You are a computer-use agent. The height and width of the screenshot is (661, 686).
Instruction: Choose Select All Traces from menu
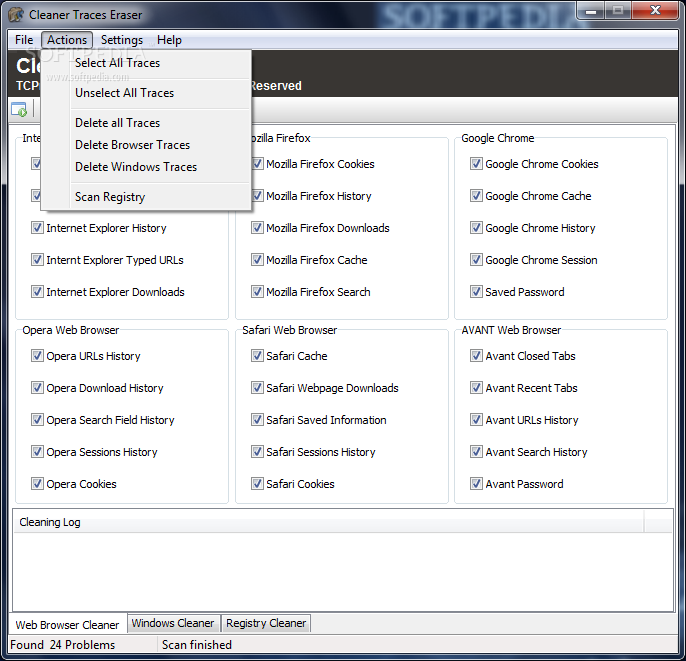[146, 63]
